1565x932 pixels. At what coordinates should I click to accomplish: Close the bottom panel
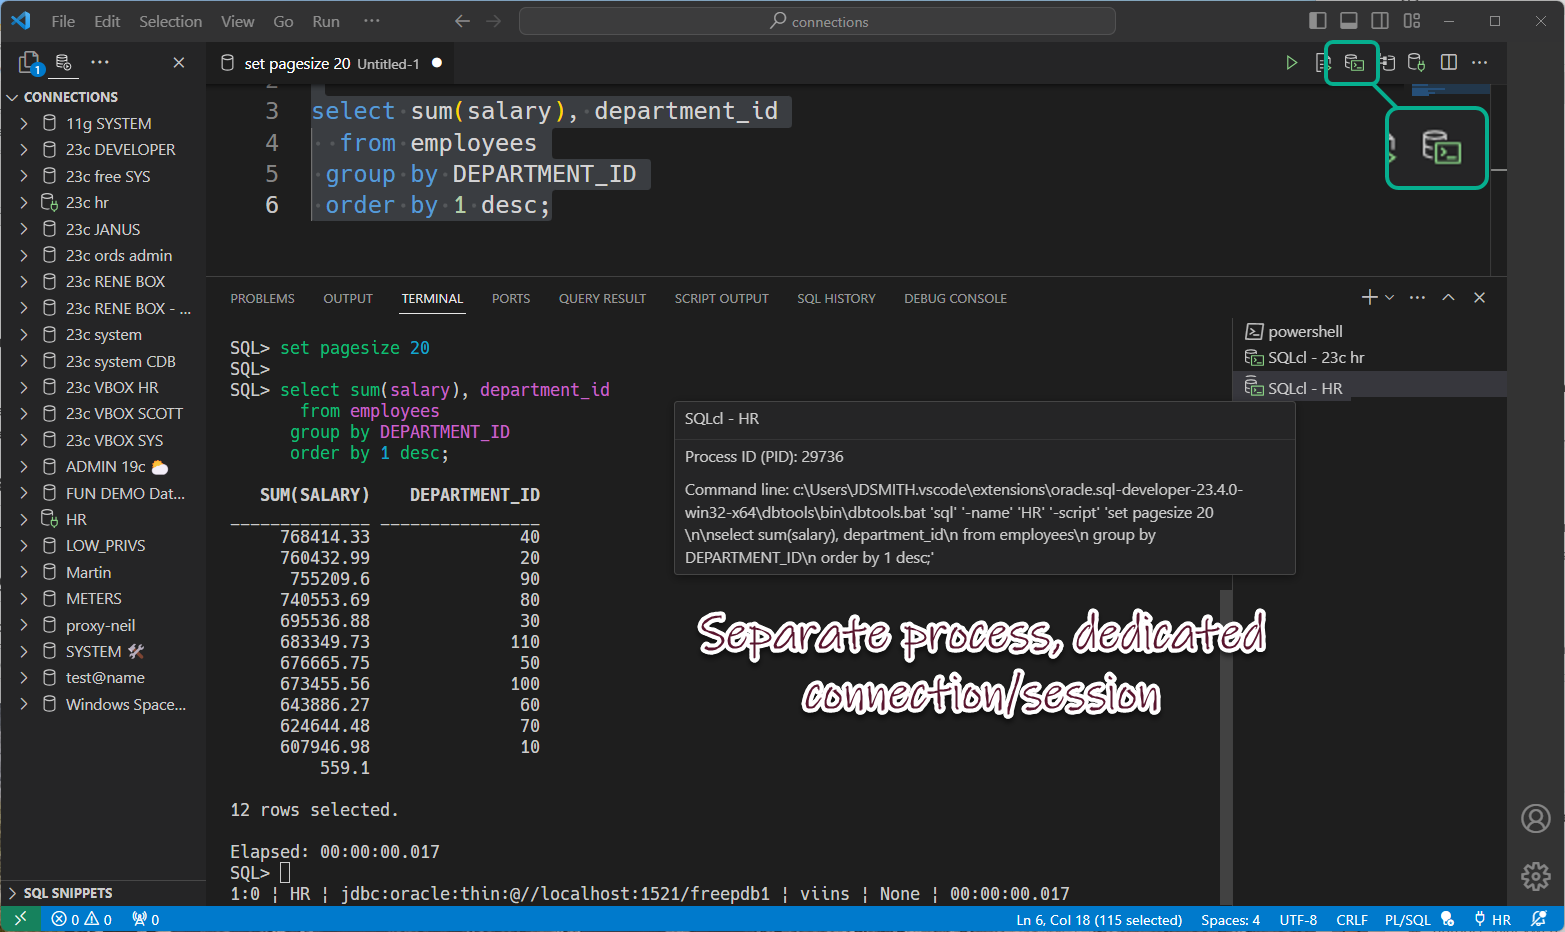click(x=1480, y=297)
